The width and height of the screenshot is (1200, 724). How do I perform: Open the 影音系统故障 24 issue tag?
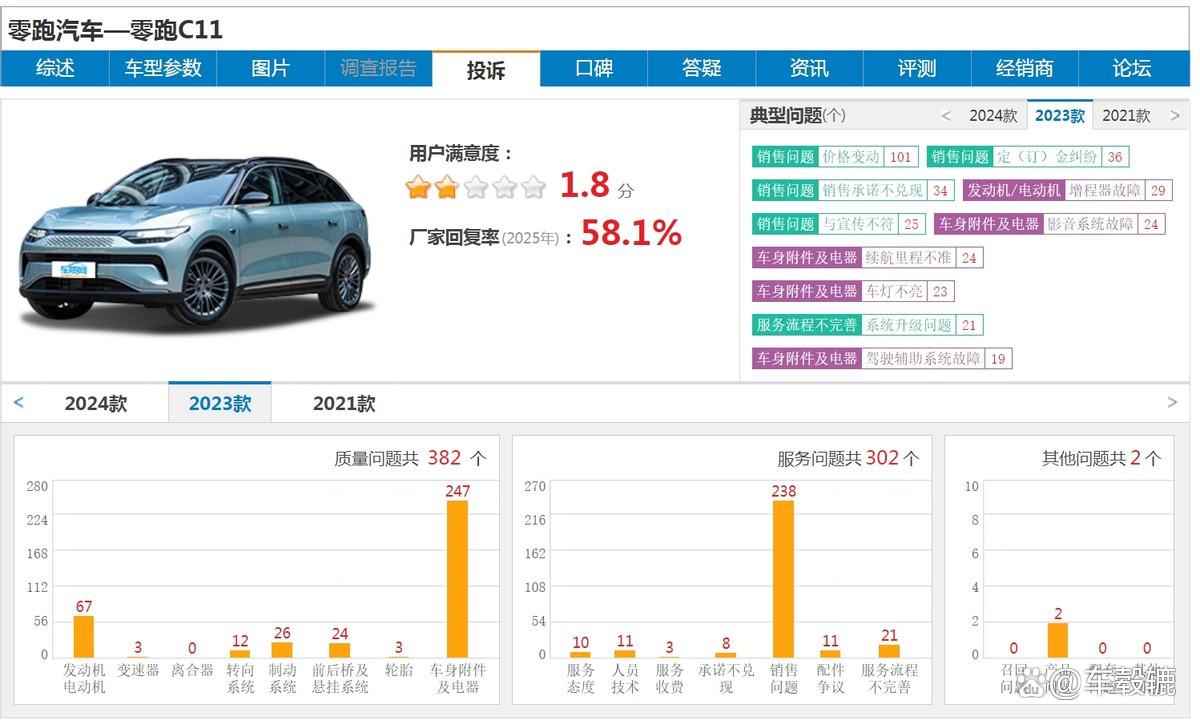click(x=1050, y=224)
